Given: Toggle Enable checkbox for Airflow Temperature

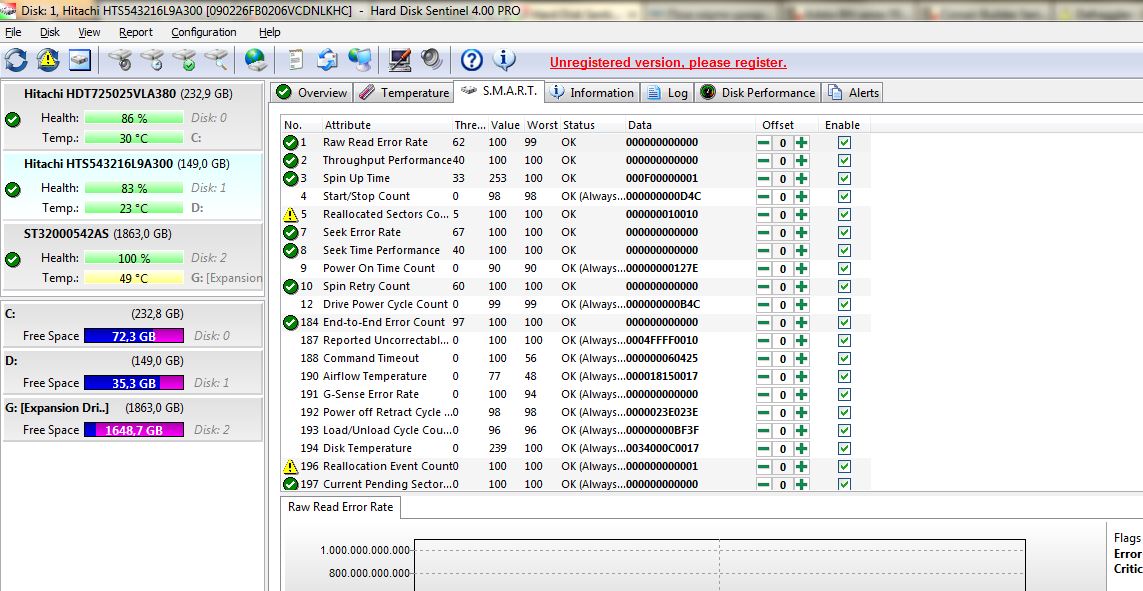Looking at the screenshot, I should click(x=844, y=377).
